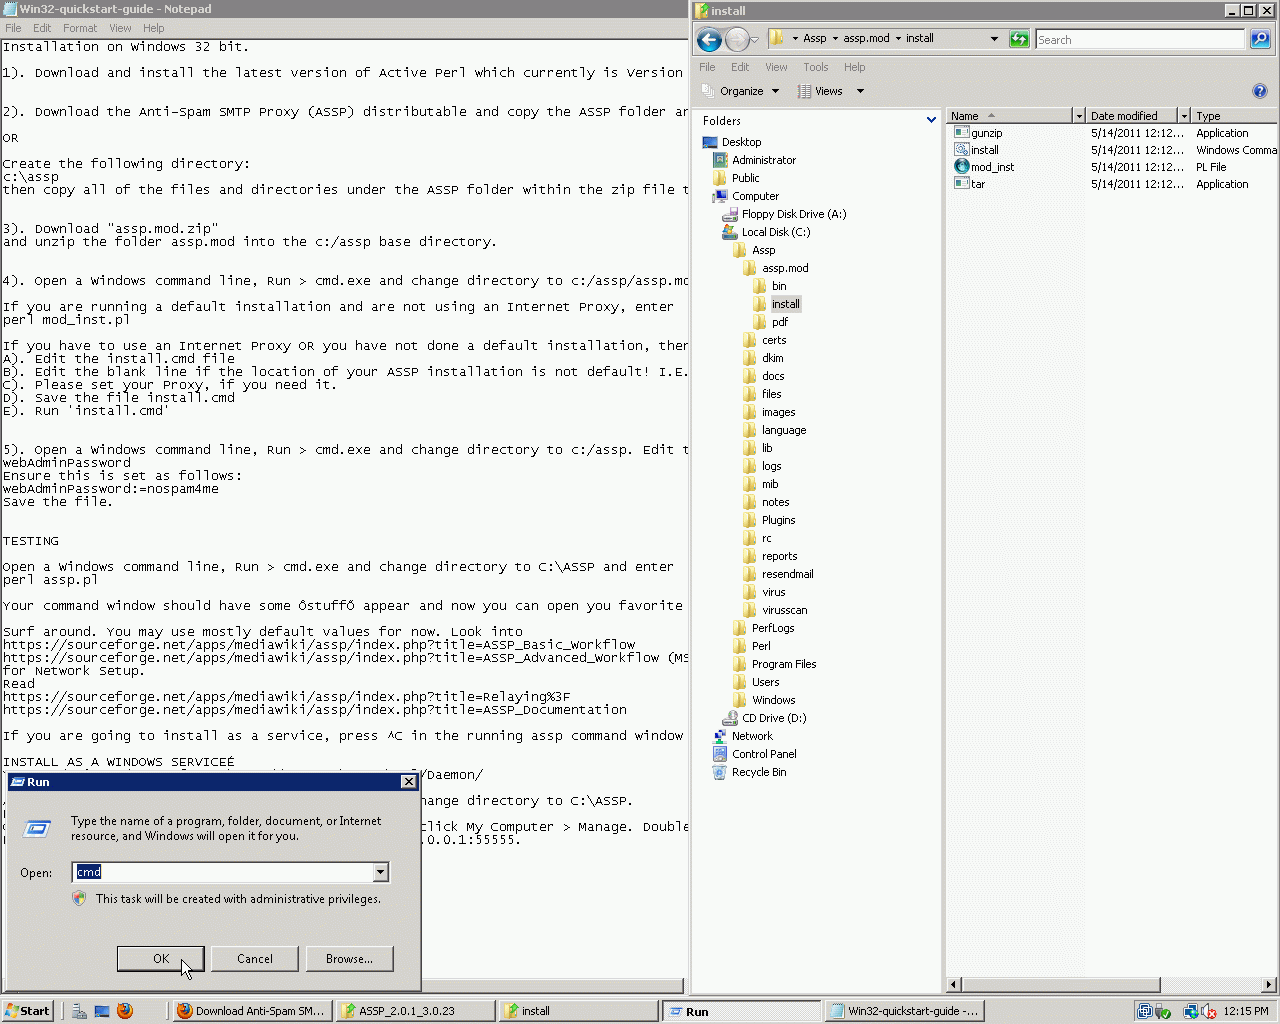Collapse the Folders pane chevron

(x=931, y=120)
